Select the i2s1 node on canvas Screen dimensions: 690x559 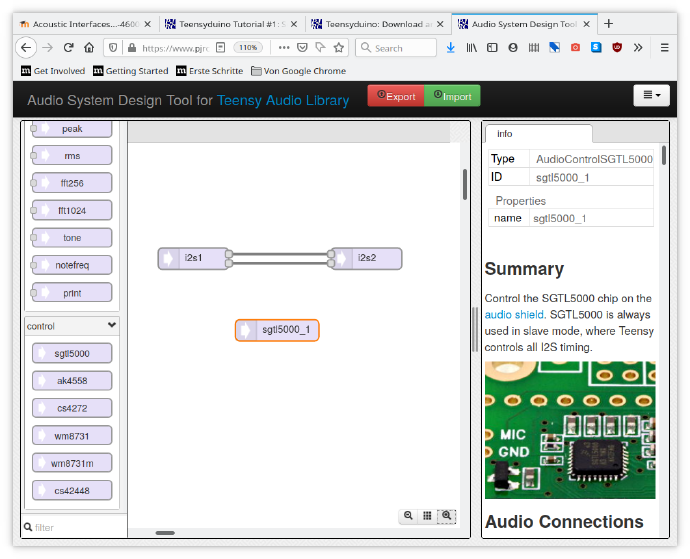[192, 258]
